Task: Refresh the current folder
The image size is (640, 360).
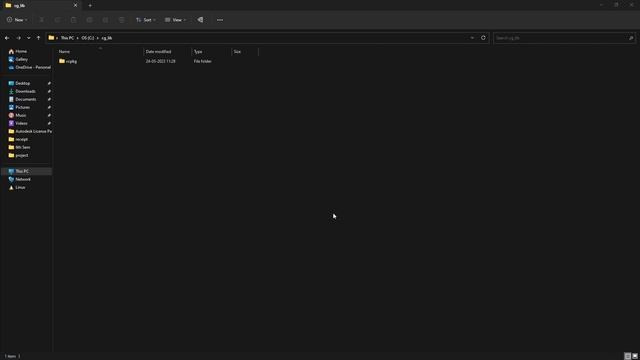Action: [x=483, y=38]
